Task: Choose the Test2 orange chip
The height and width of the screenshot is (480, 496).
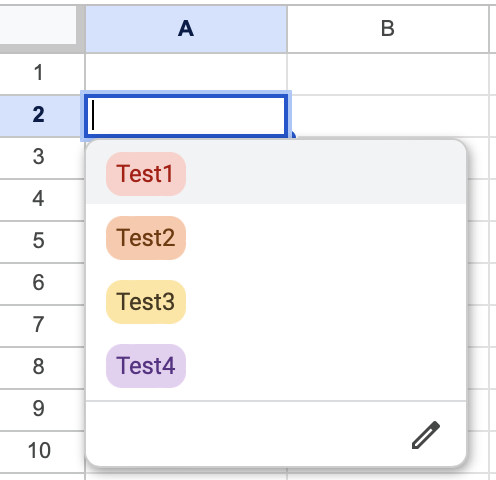Action: pyautogui.click(x=146, y=238)
